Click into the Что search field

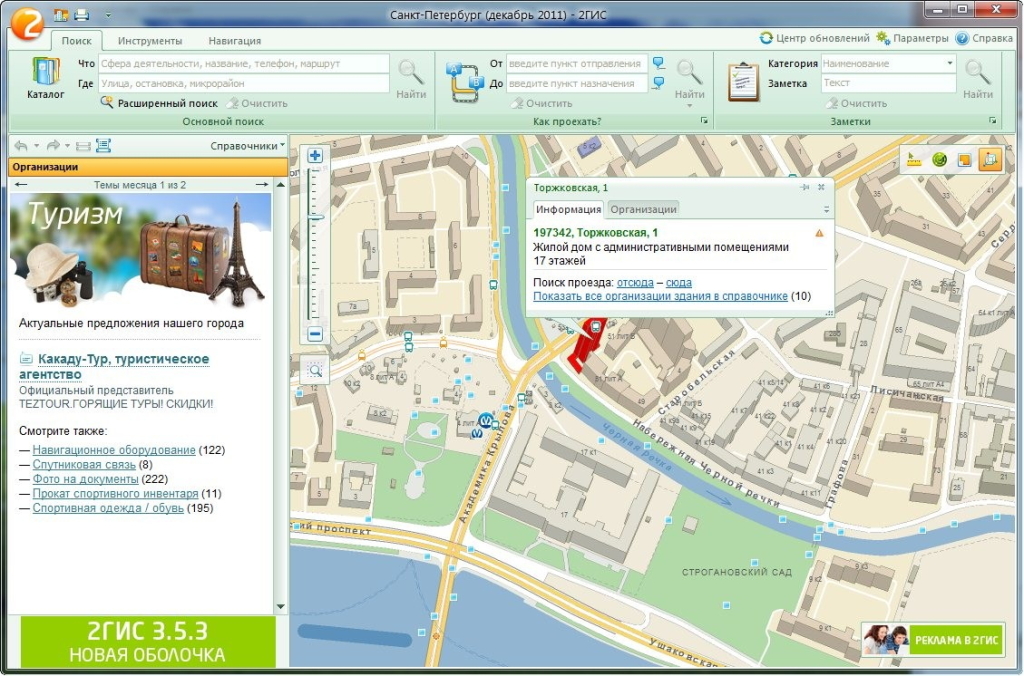[244, 63]
